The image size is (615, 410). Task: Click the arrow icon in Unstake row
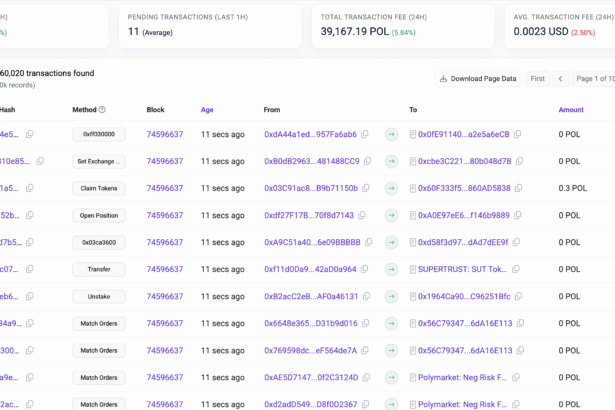coord(391,296)
